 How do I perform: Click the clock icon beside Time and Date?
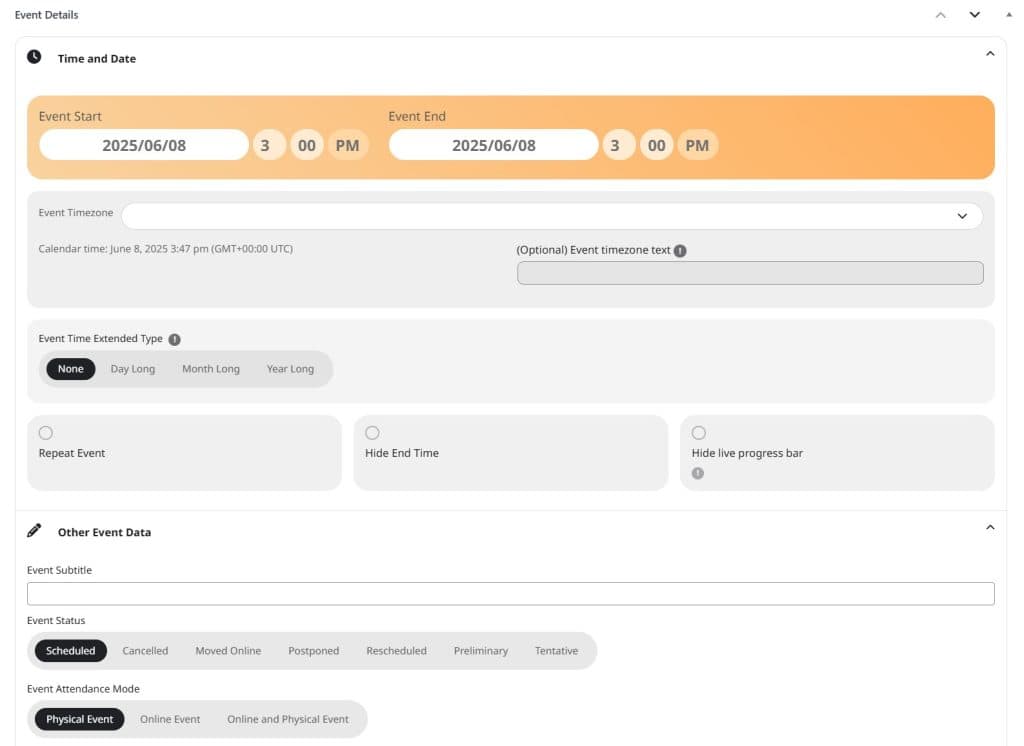[x=34, y=57]
